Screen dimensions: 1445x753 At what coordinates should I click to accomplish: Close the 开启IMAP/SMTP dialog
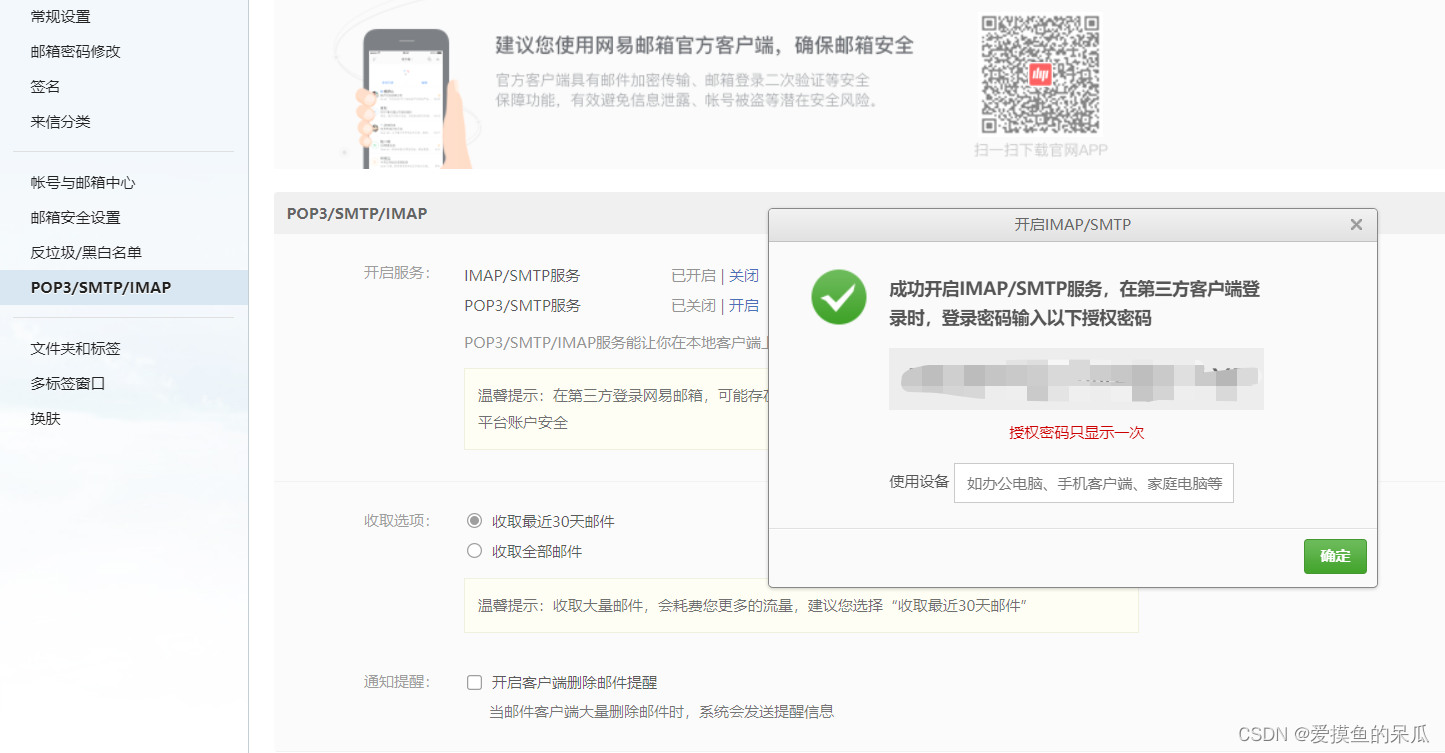pyautogui.click(x=1356, y=224)
